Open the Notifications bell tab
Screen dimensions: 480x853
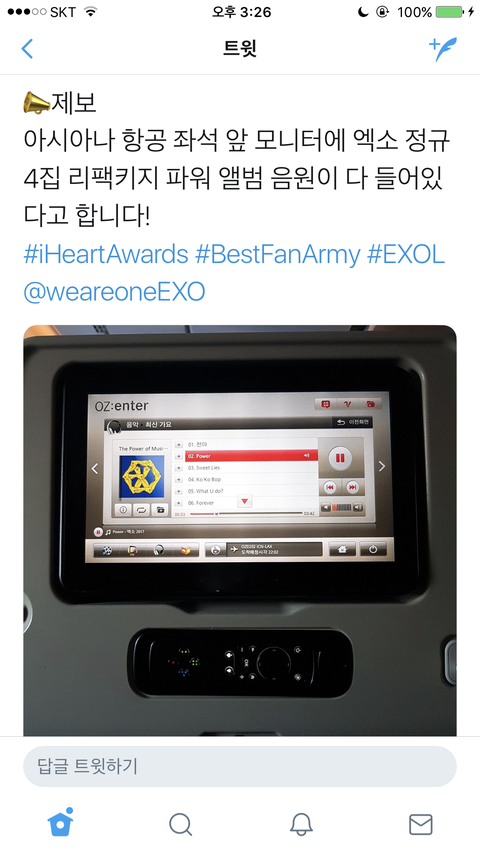click(x=300, y=824)
